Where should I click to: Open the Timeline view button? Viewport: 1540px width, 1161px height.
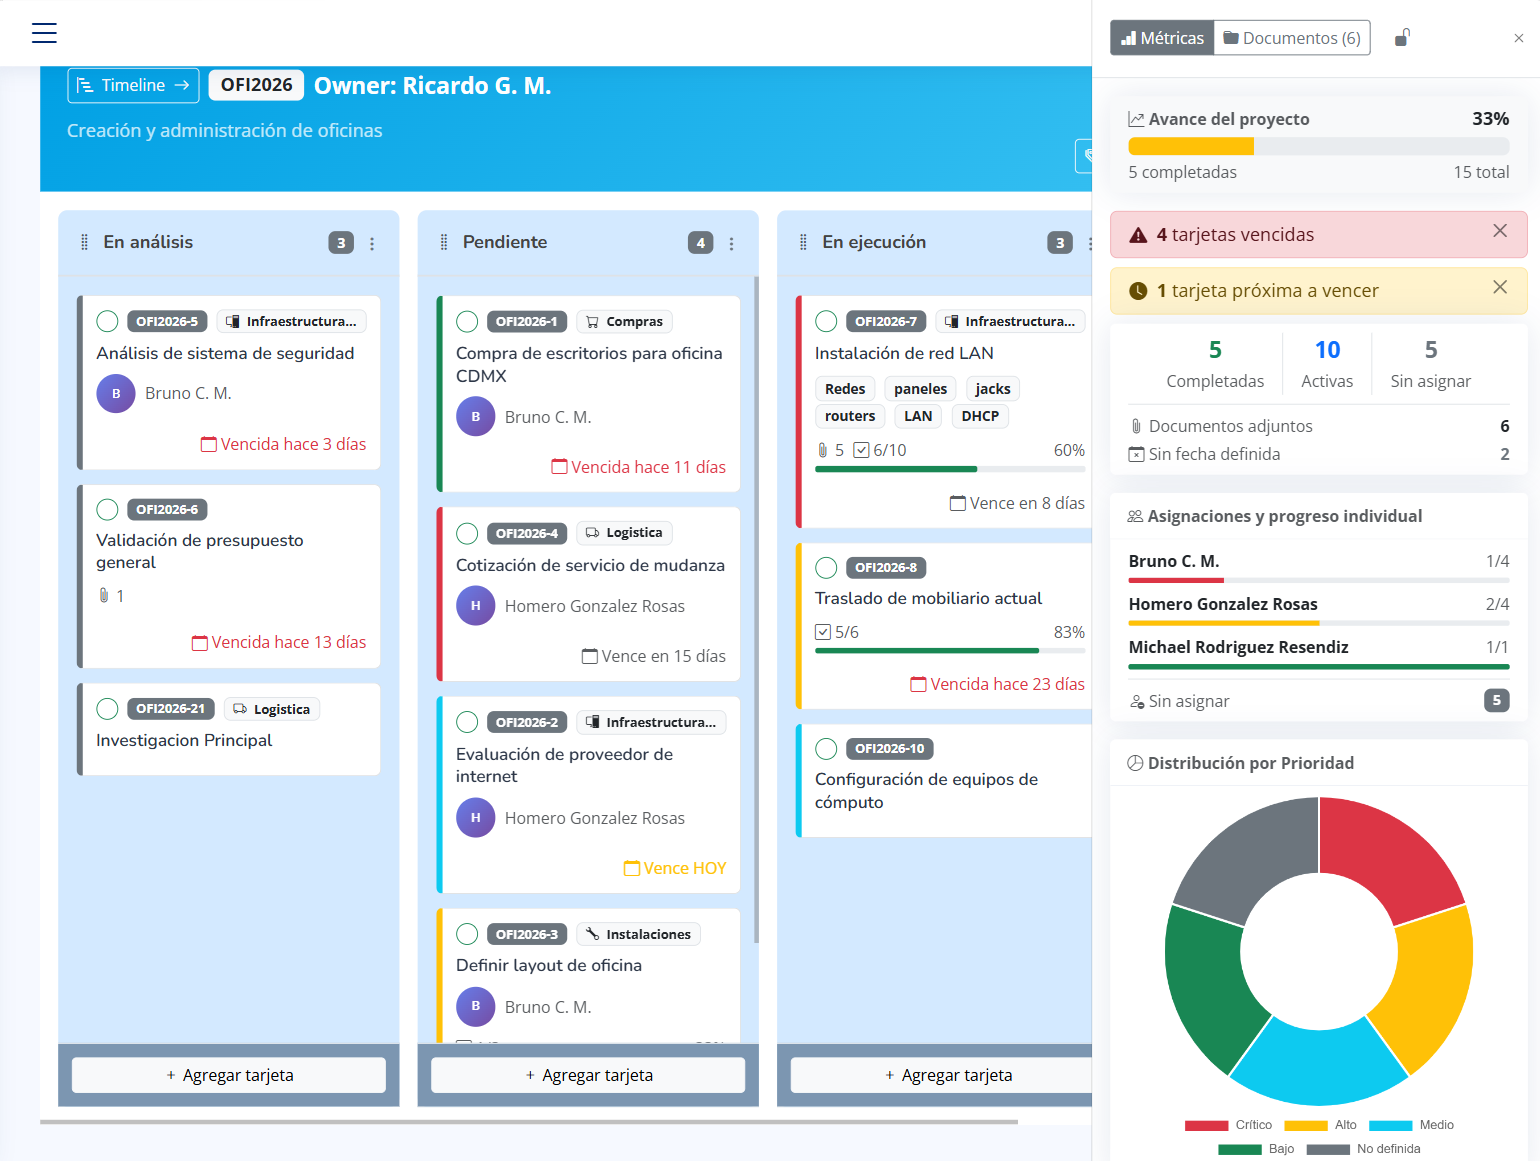pos(133,85)
